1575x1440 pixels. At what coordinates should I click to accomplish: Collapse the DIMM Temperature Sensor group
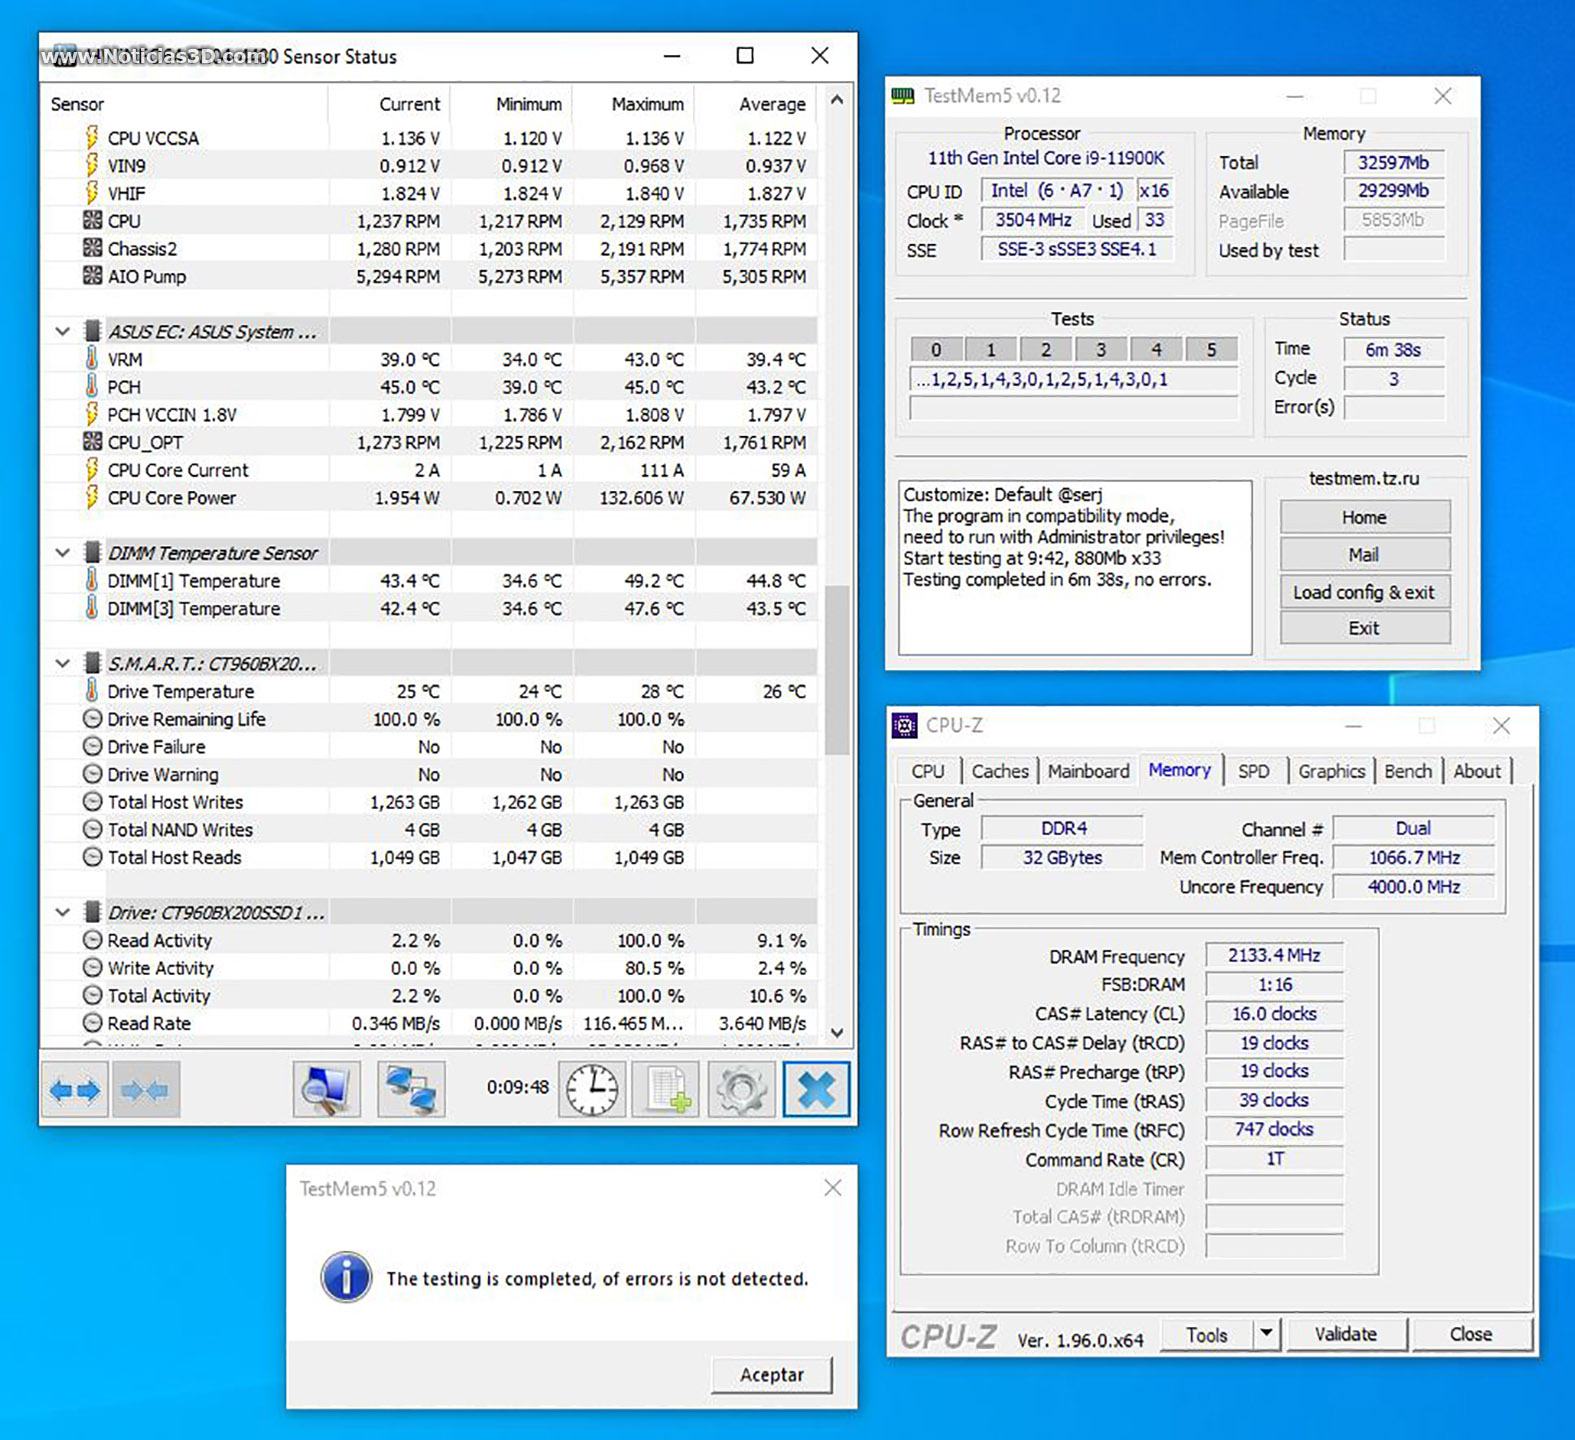coord(62,552)
